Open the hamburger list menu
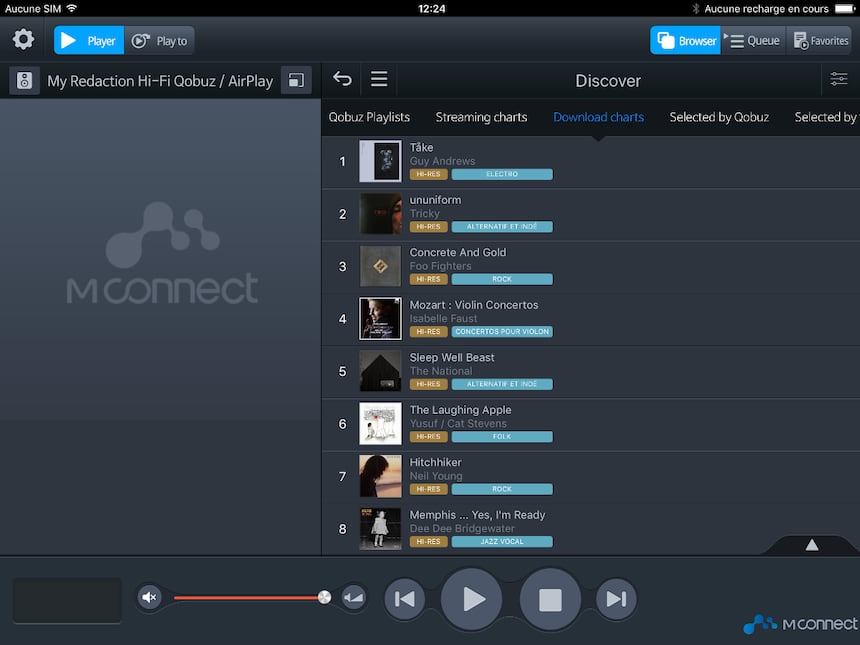The height and width of the screenshot is (645, 860). (379, 79)
